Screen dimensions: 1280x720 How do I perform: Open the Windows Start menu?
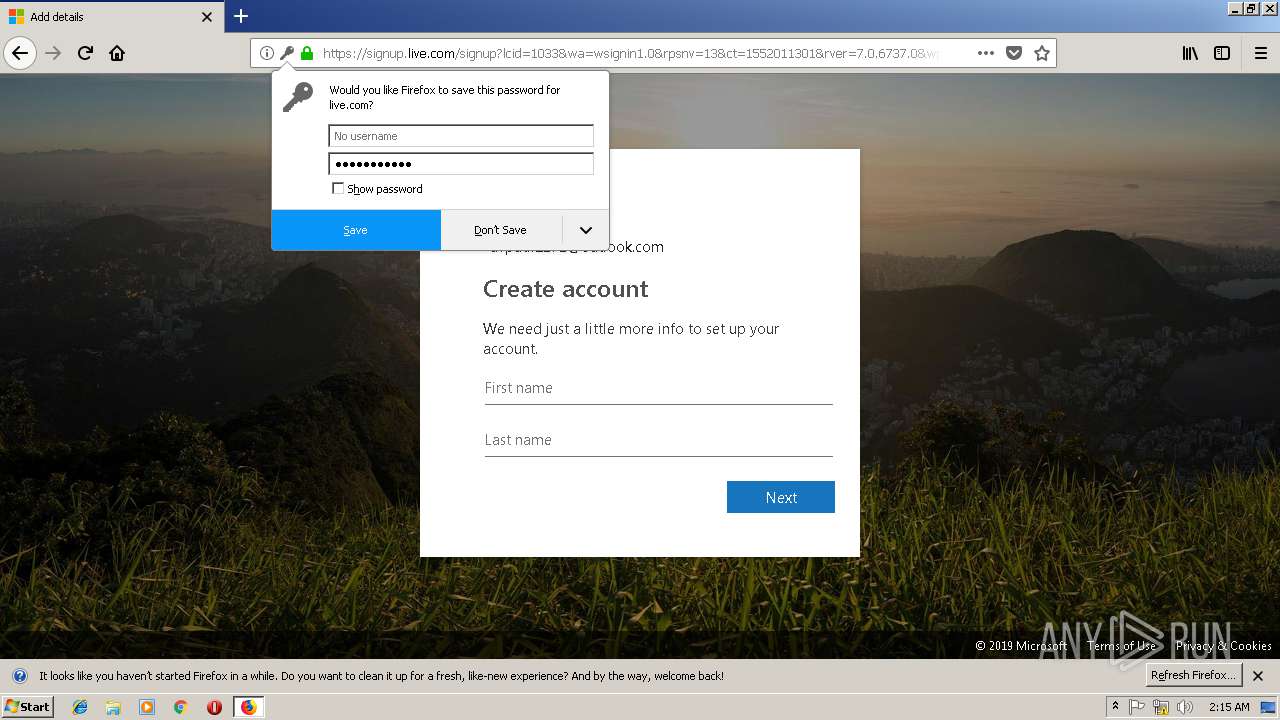27,706
